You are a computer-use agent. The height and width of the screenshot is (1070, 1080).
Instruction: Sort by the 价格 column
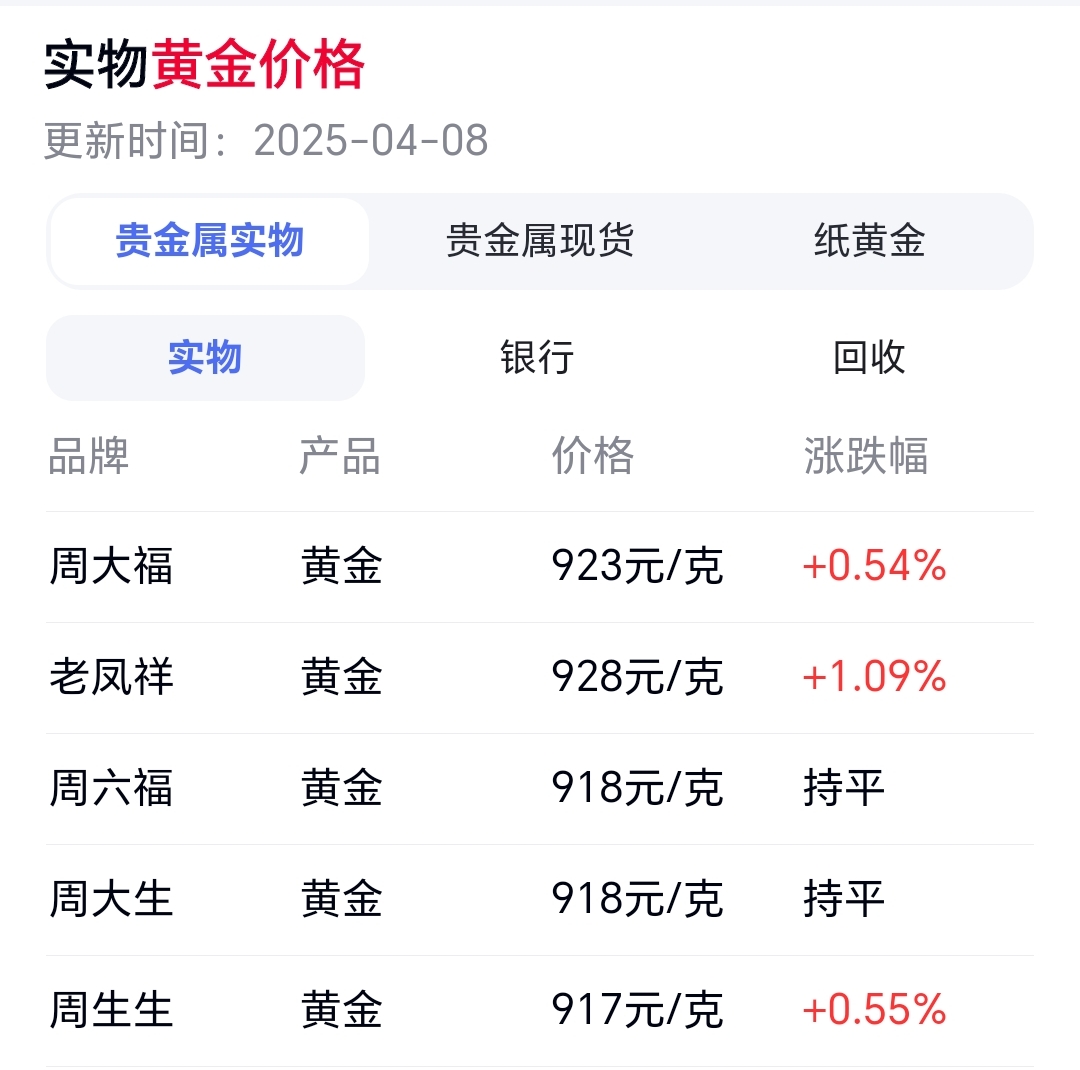(593, 457)
